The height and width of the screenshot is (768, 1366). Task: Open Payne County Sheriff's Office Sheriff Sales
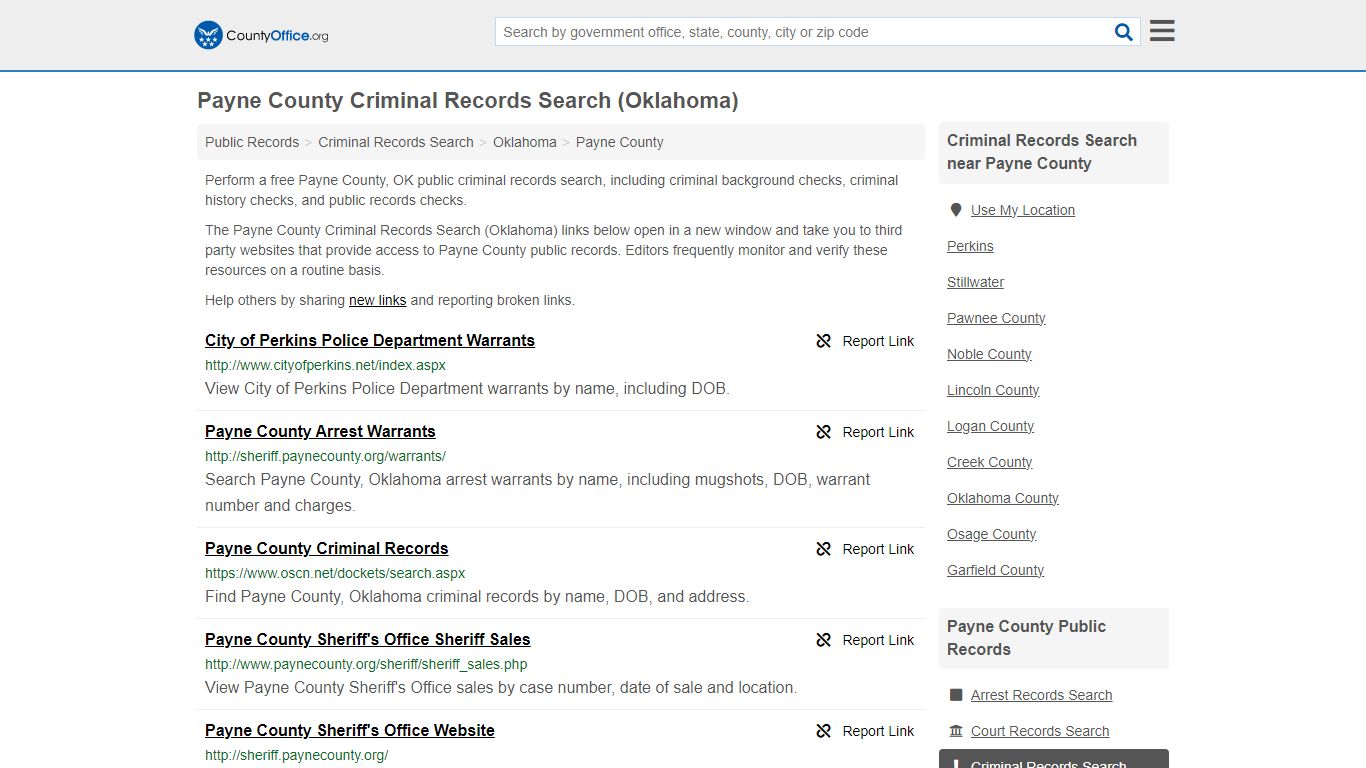tap(368, 639)
